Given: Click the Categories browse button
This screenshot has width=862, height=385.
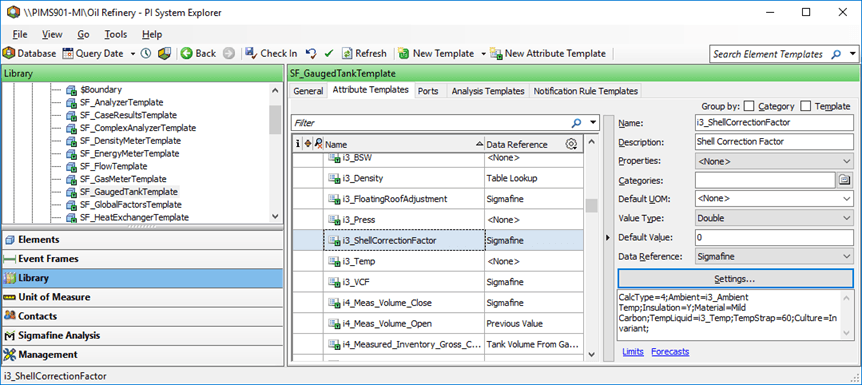Looking at the screenshot, I should coord(844,180).
